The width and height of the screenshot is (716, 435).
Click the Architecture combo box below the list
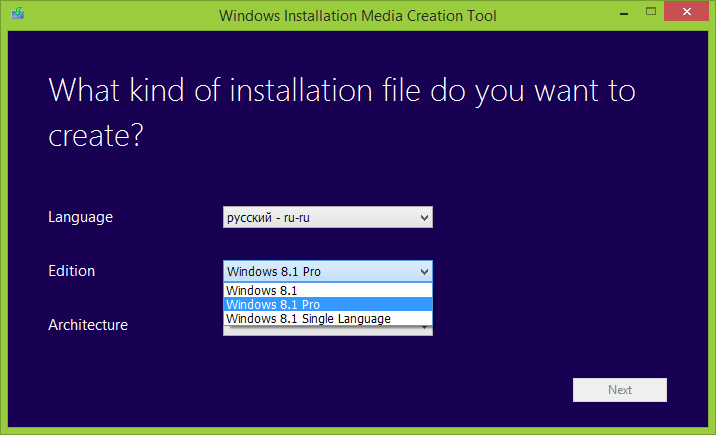tap(328, 330)
